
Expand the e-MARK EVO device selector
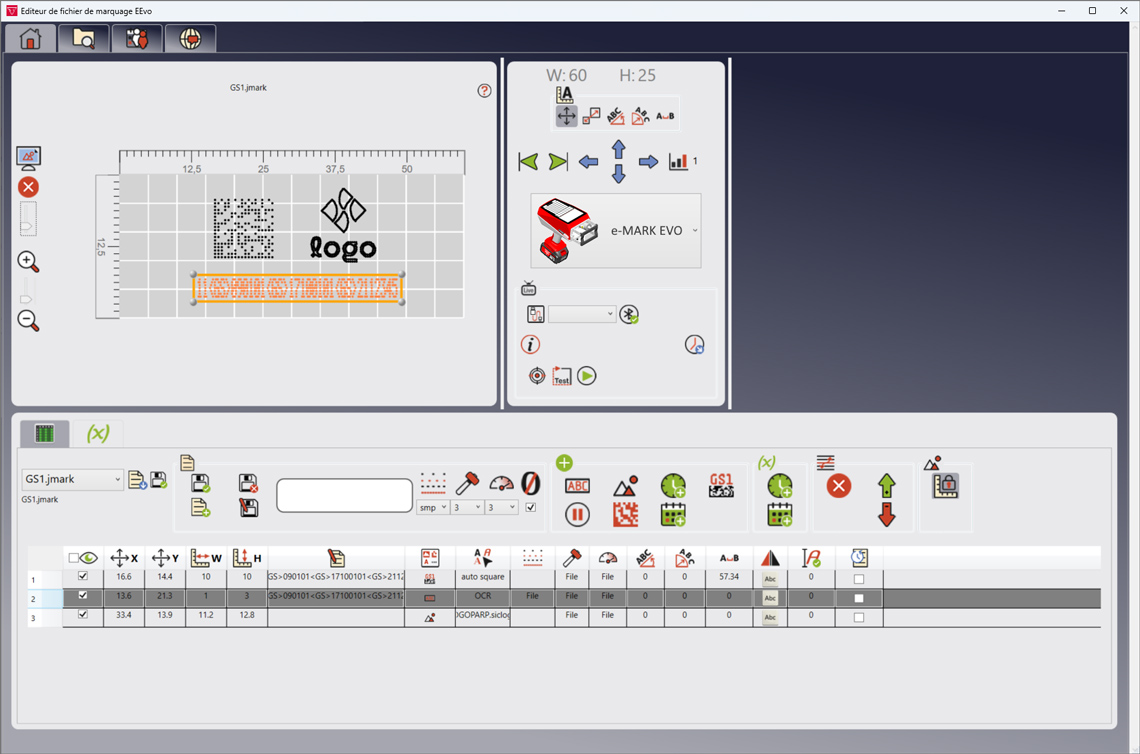(695, 231)
